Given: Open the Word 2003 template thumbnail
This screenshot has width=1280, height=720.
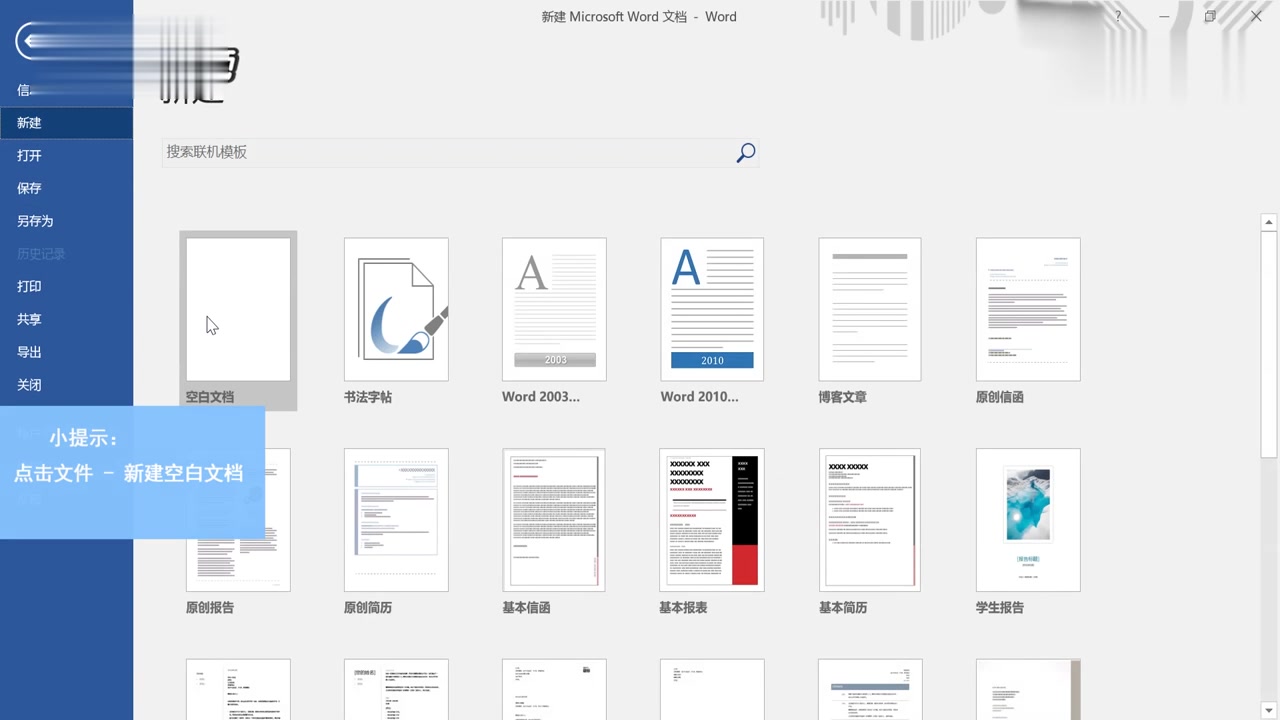Looking at the screenshot, I should tap(554, 309).
